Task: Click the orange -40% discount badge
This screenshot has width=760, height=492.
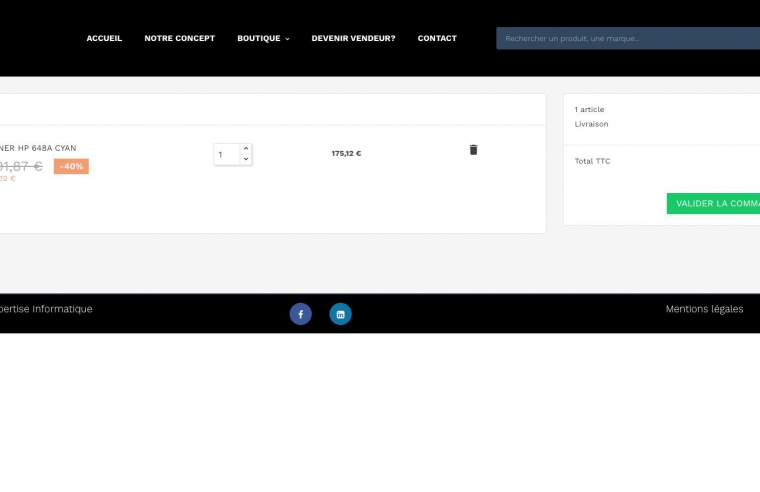Action: (71, 166)
